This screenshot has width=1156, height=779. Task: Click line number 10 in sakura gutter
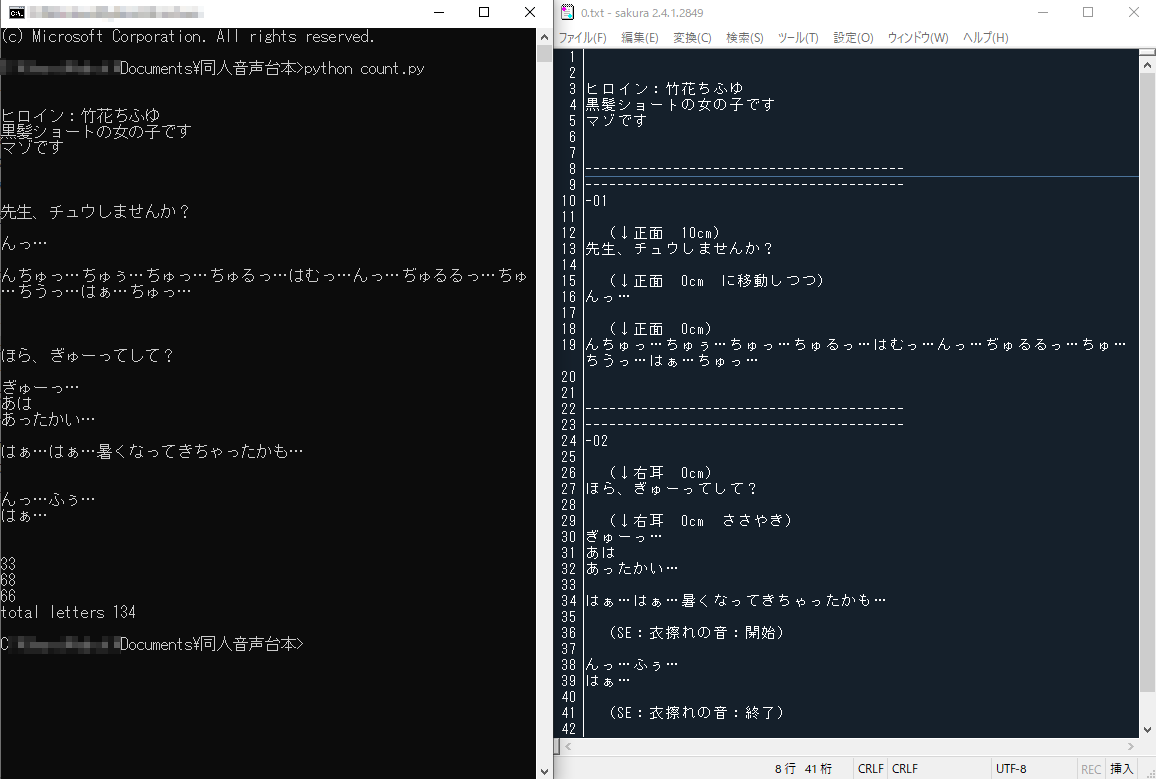click(568, 201)
